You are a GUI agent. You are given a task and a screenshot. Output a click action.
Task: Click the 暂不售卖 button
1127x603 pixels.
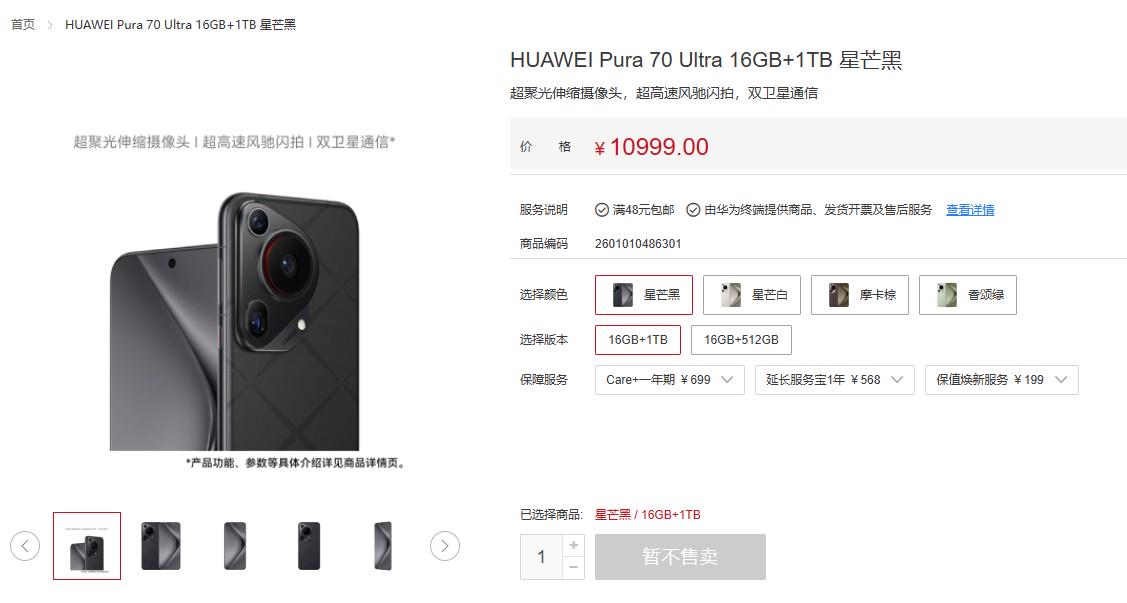[x=680, y=557]
